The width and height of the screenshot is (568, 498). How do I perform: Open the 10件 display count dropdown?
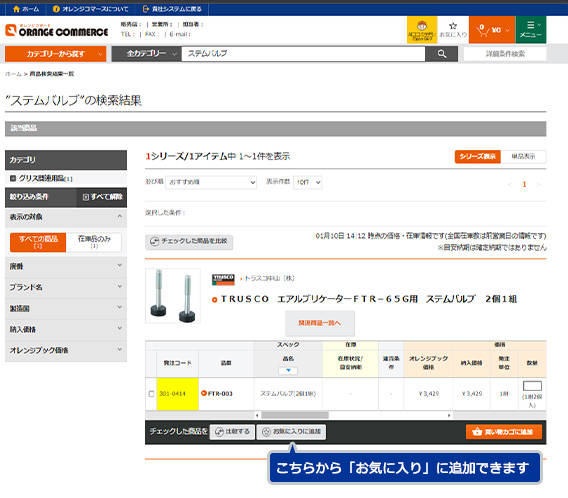pos(308,182)
